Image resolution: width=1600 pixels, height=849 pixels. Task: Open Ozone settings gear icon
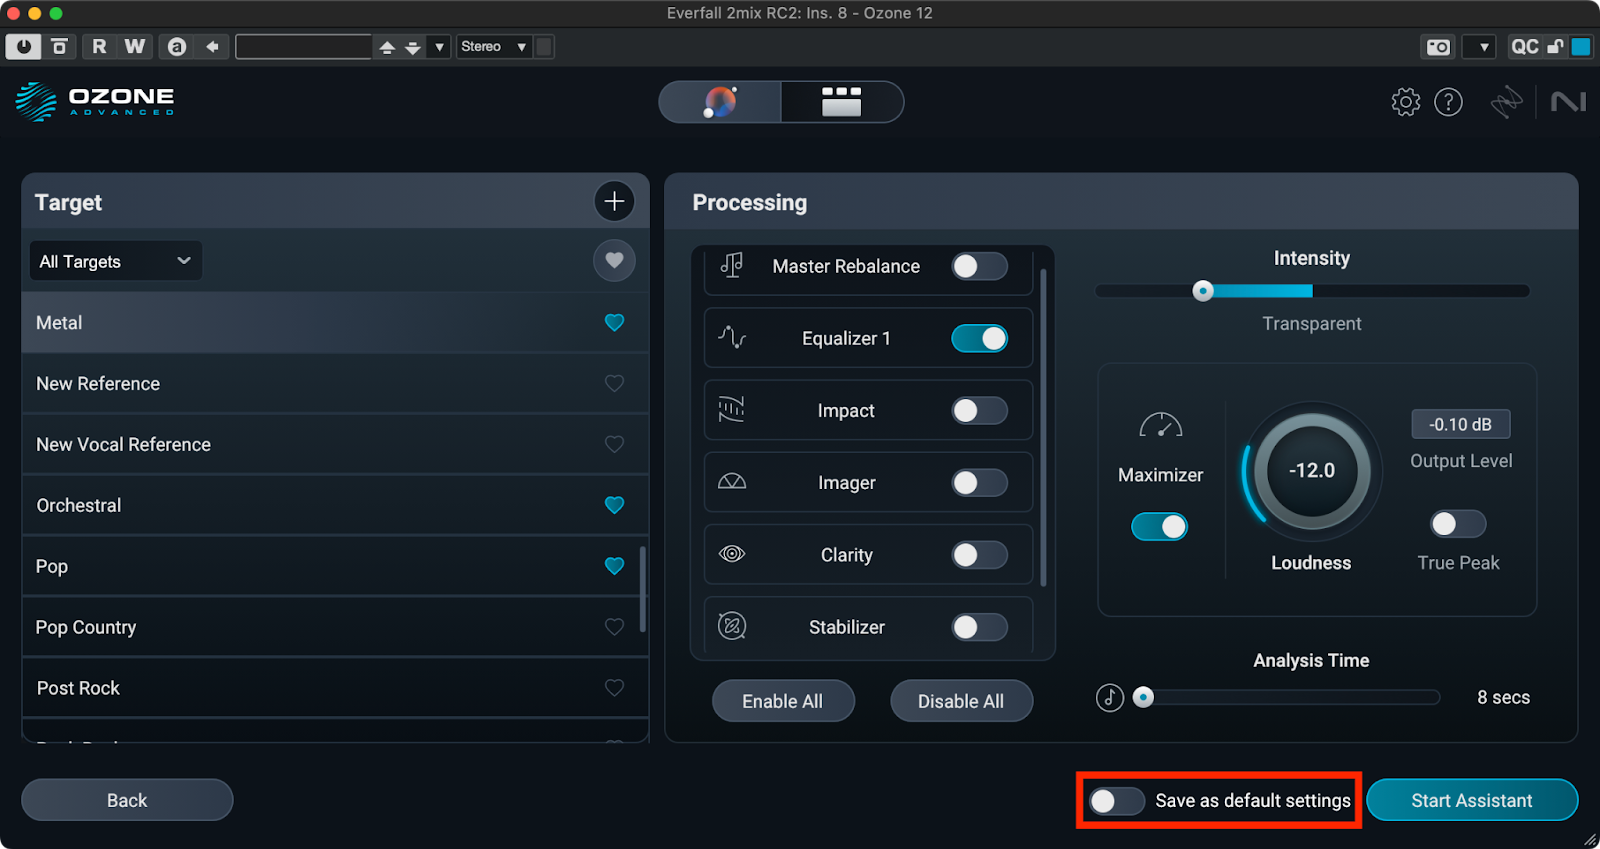coord(1405,102)
